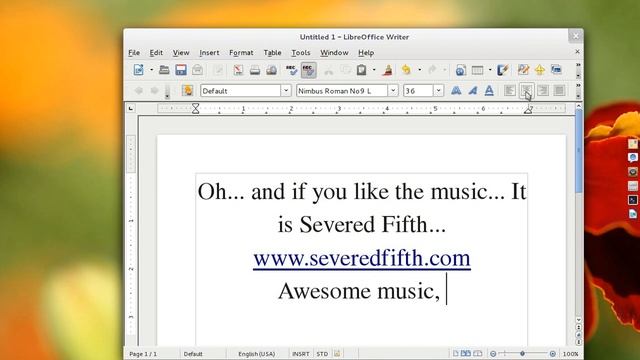
Task: Open Page Preview icon
Action: click(271, 70)
